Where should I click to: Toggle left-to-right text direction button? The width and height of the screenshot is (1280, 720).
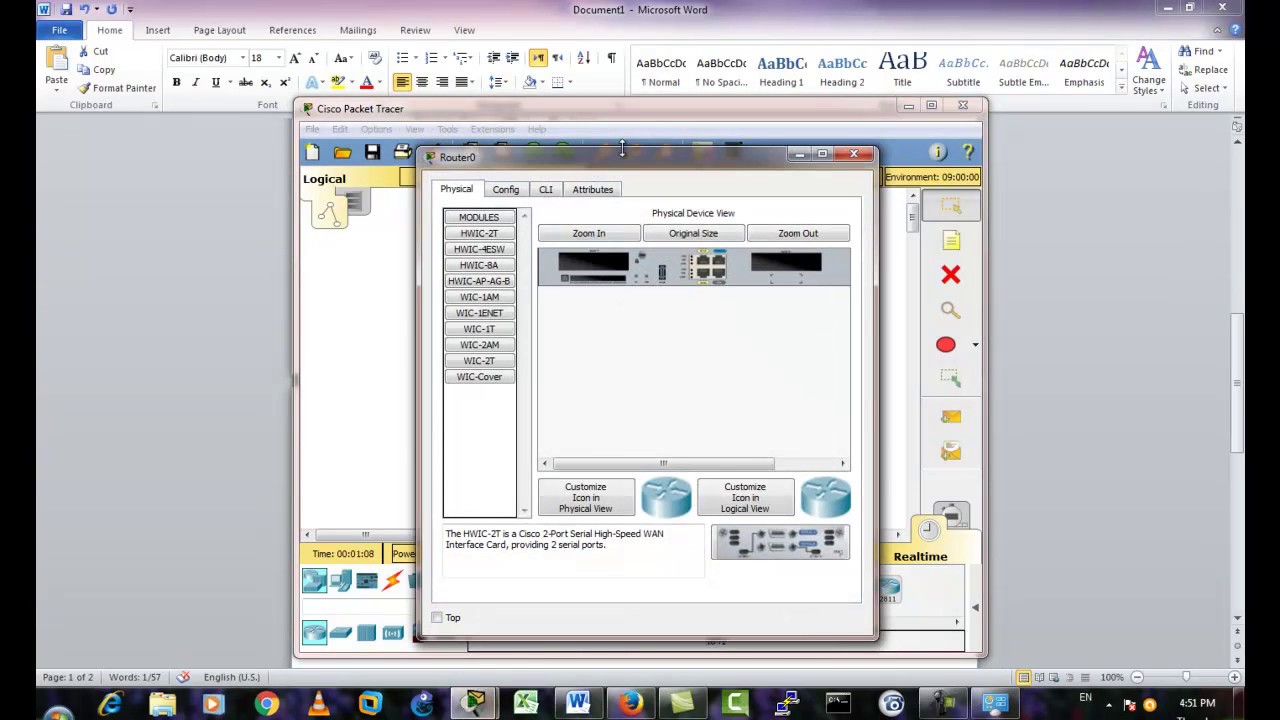point(538,58)
